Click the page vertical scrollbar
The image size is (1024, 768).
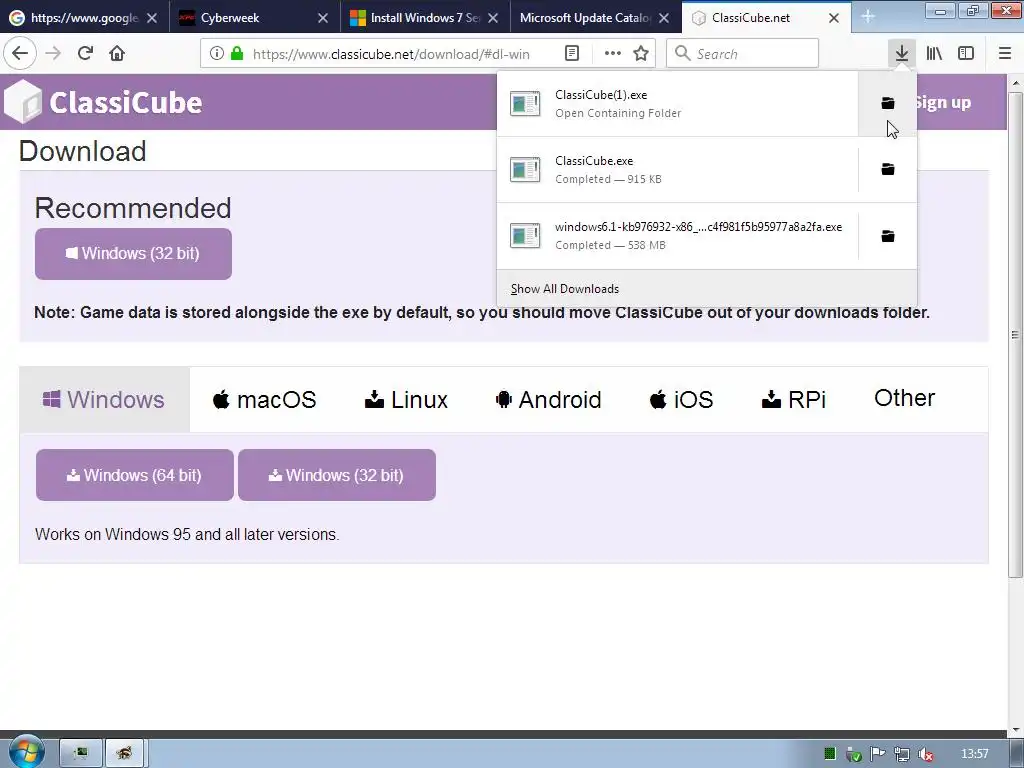[x=1015, y=334]
